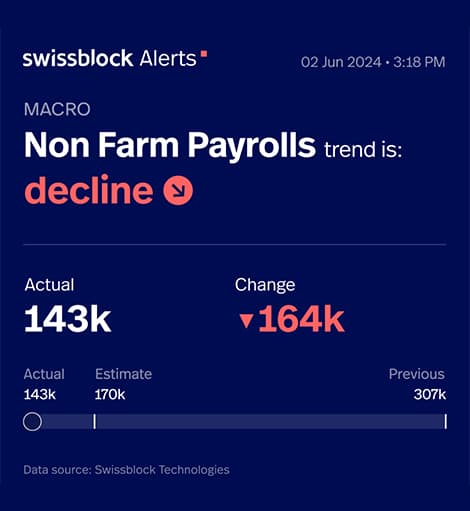This screenshot has width=470, height=511.
Task: Select the MACRO category label
Action: tap(57, 109)
